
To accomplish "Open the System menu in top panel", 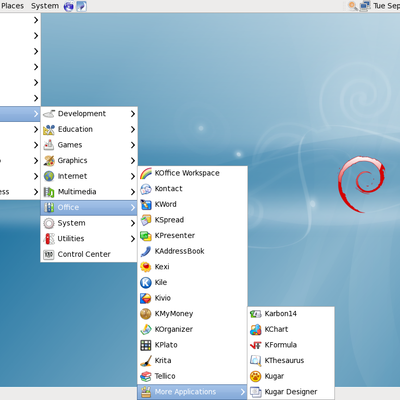I will 45,6.
